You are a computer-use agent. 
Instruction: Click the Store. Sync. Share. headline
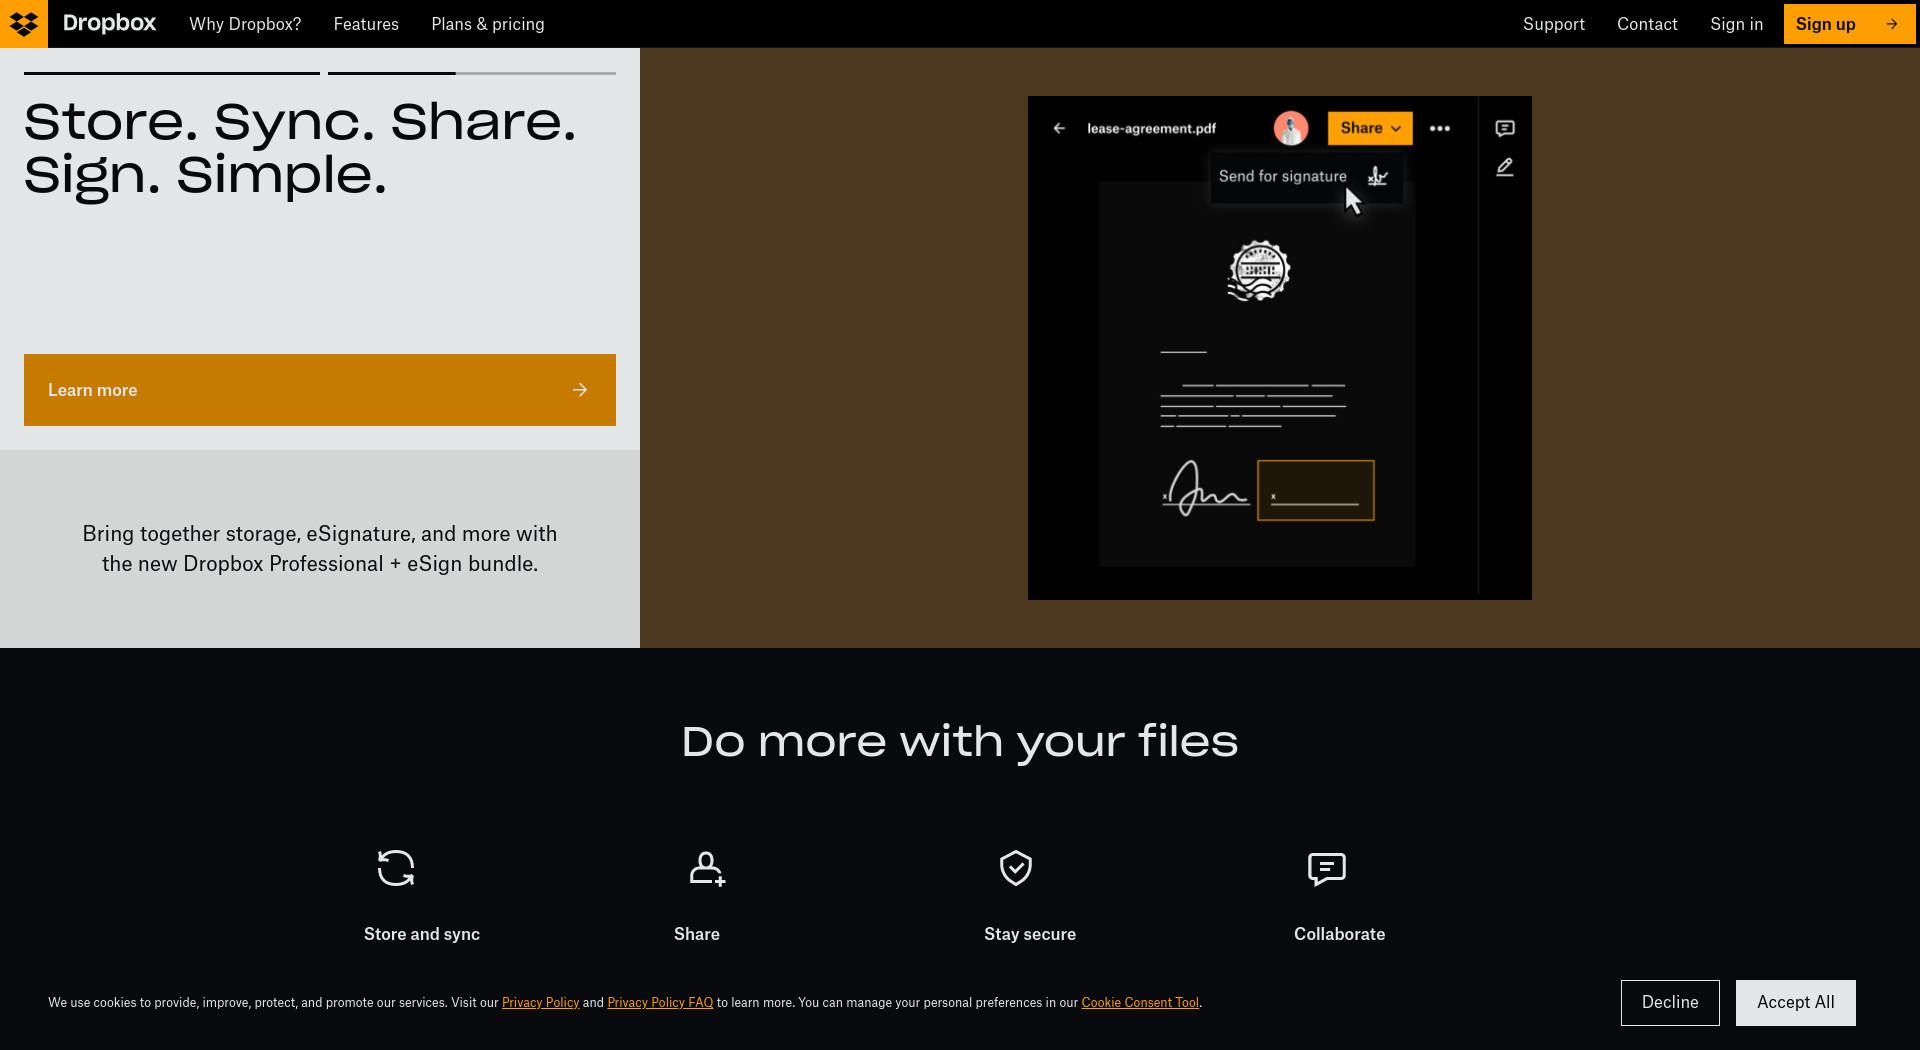300,149
